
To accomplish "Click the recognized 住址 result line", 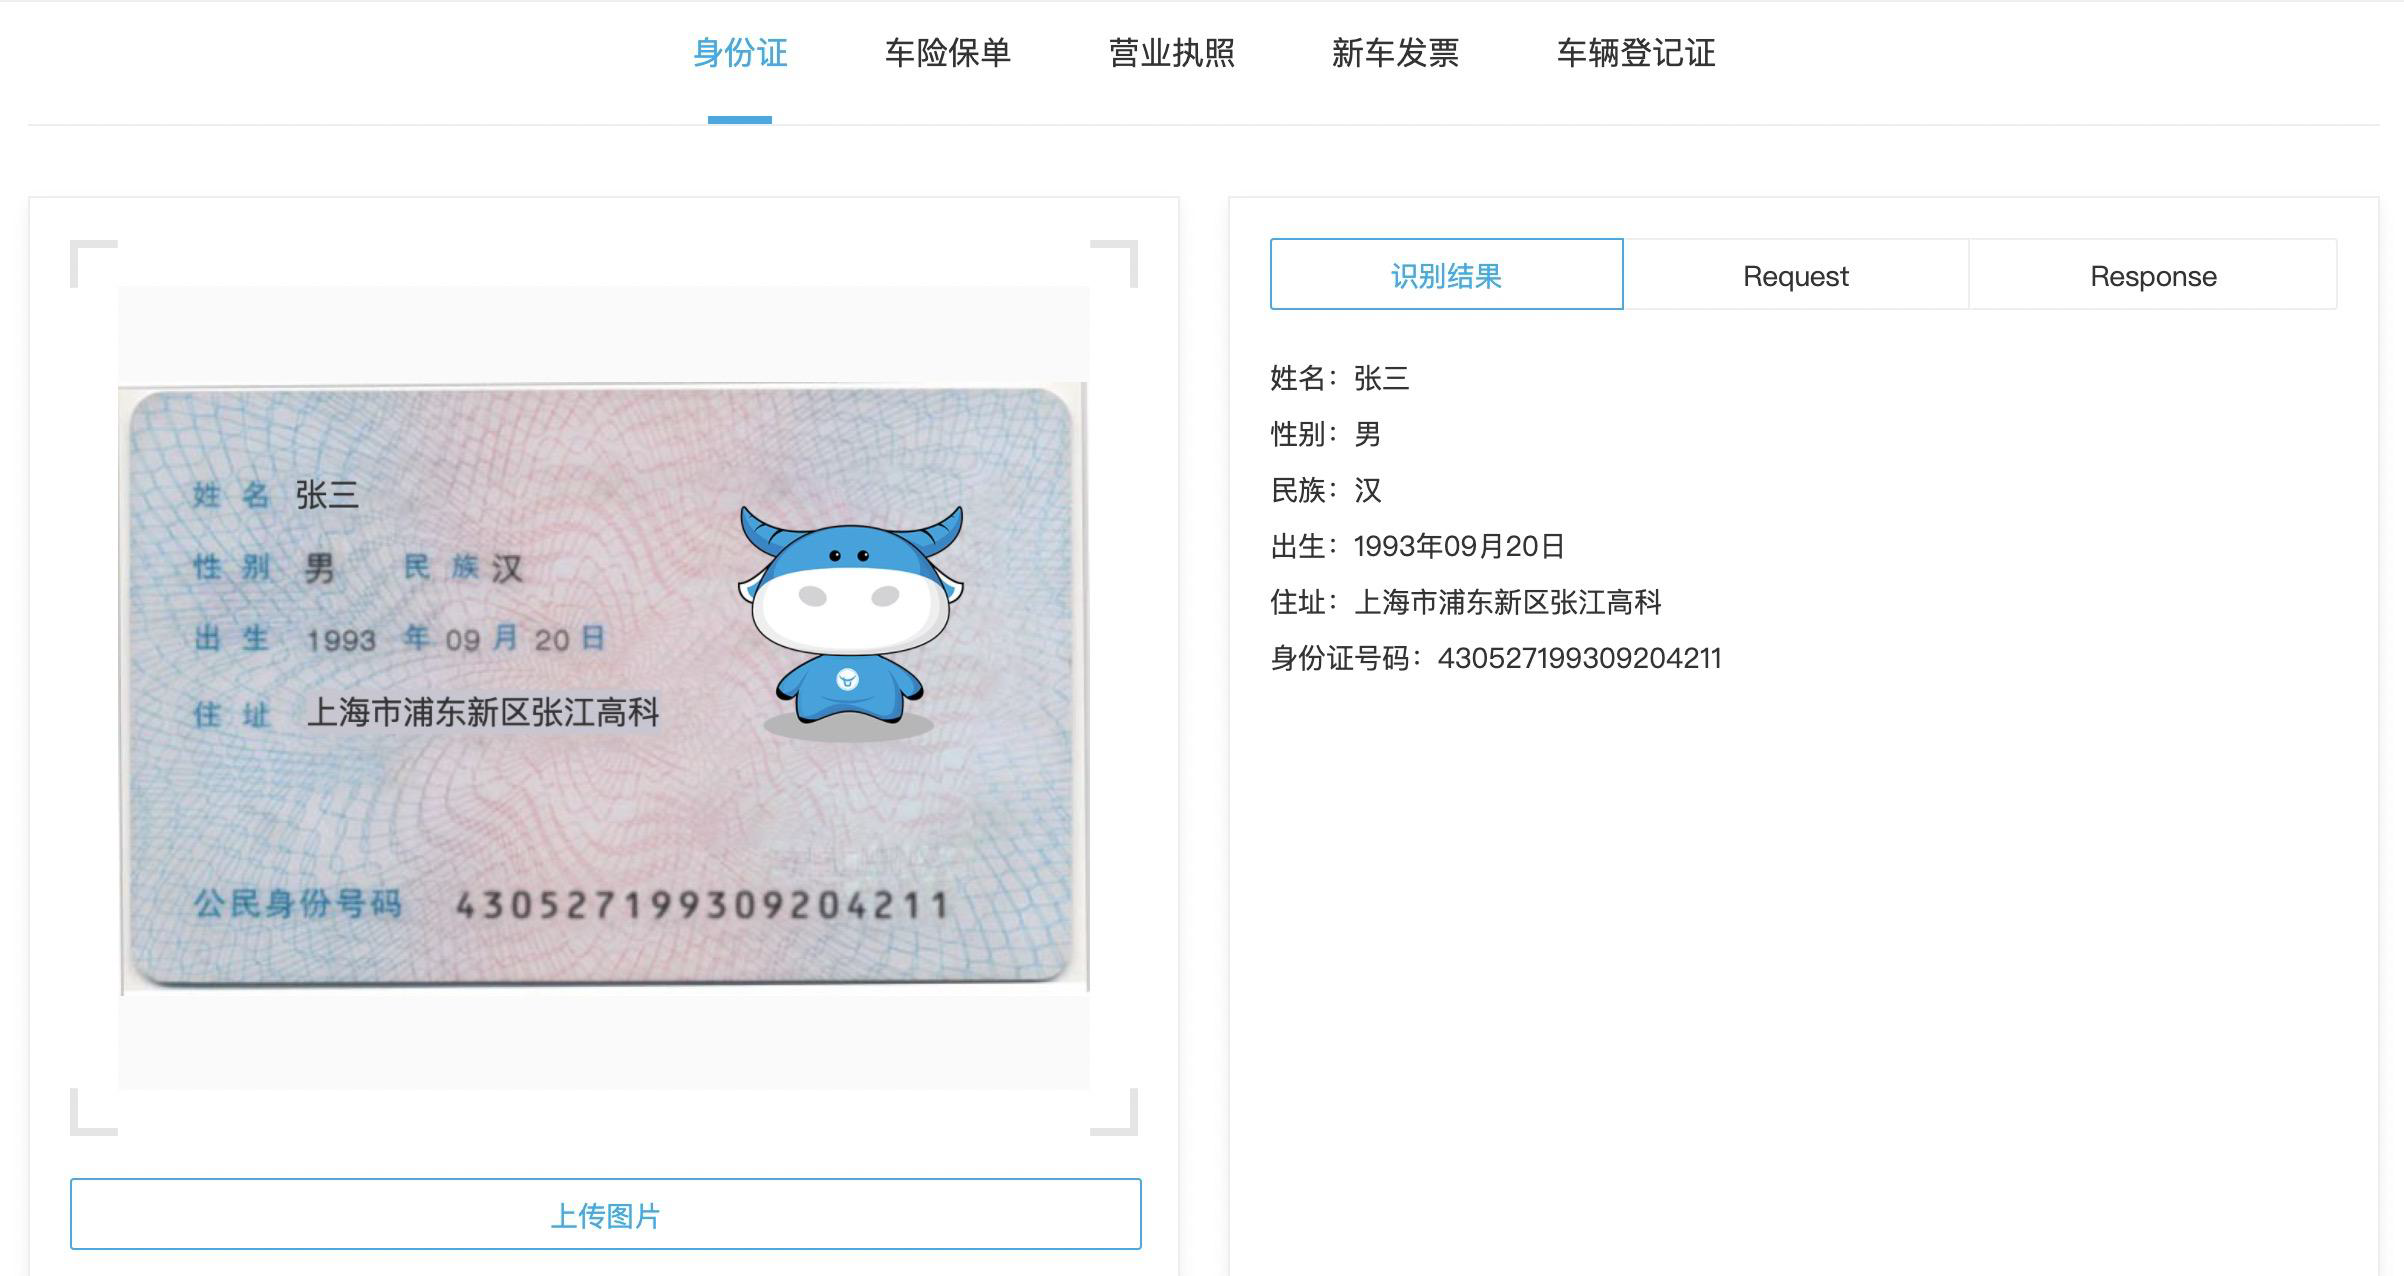I will [1465, 602].
